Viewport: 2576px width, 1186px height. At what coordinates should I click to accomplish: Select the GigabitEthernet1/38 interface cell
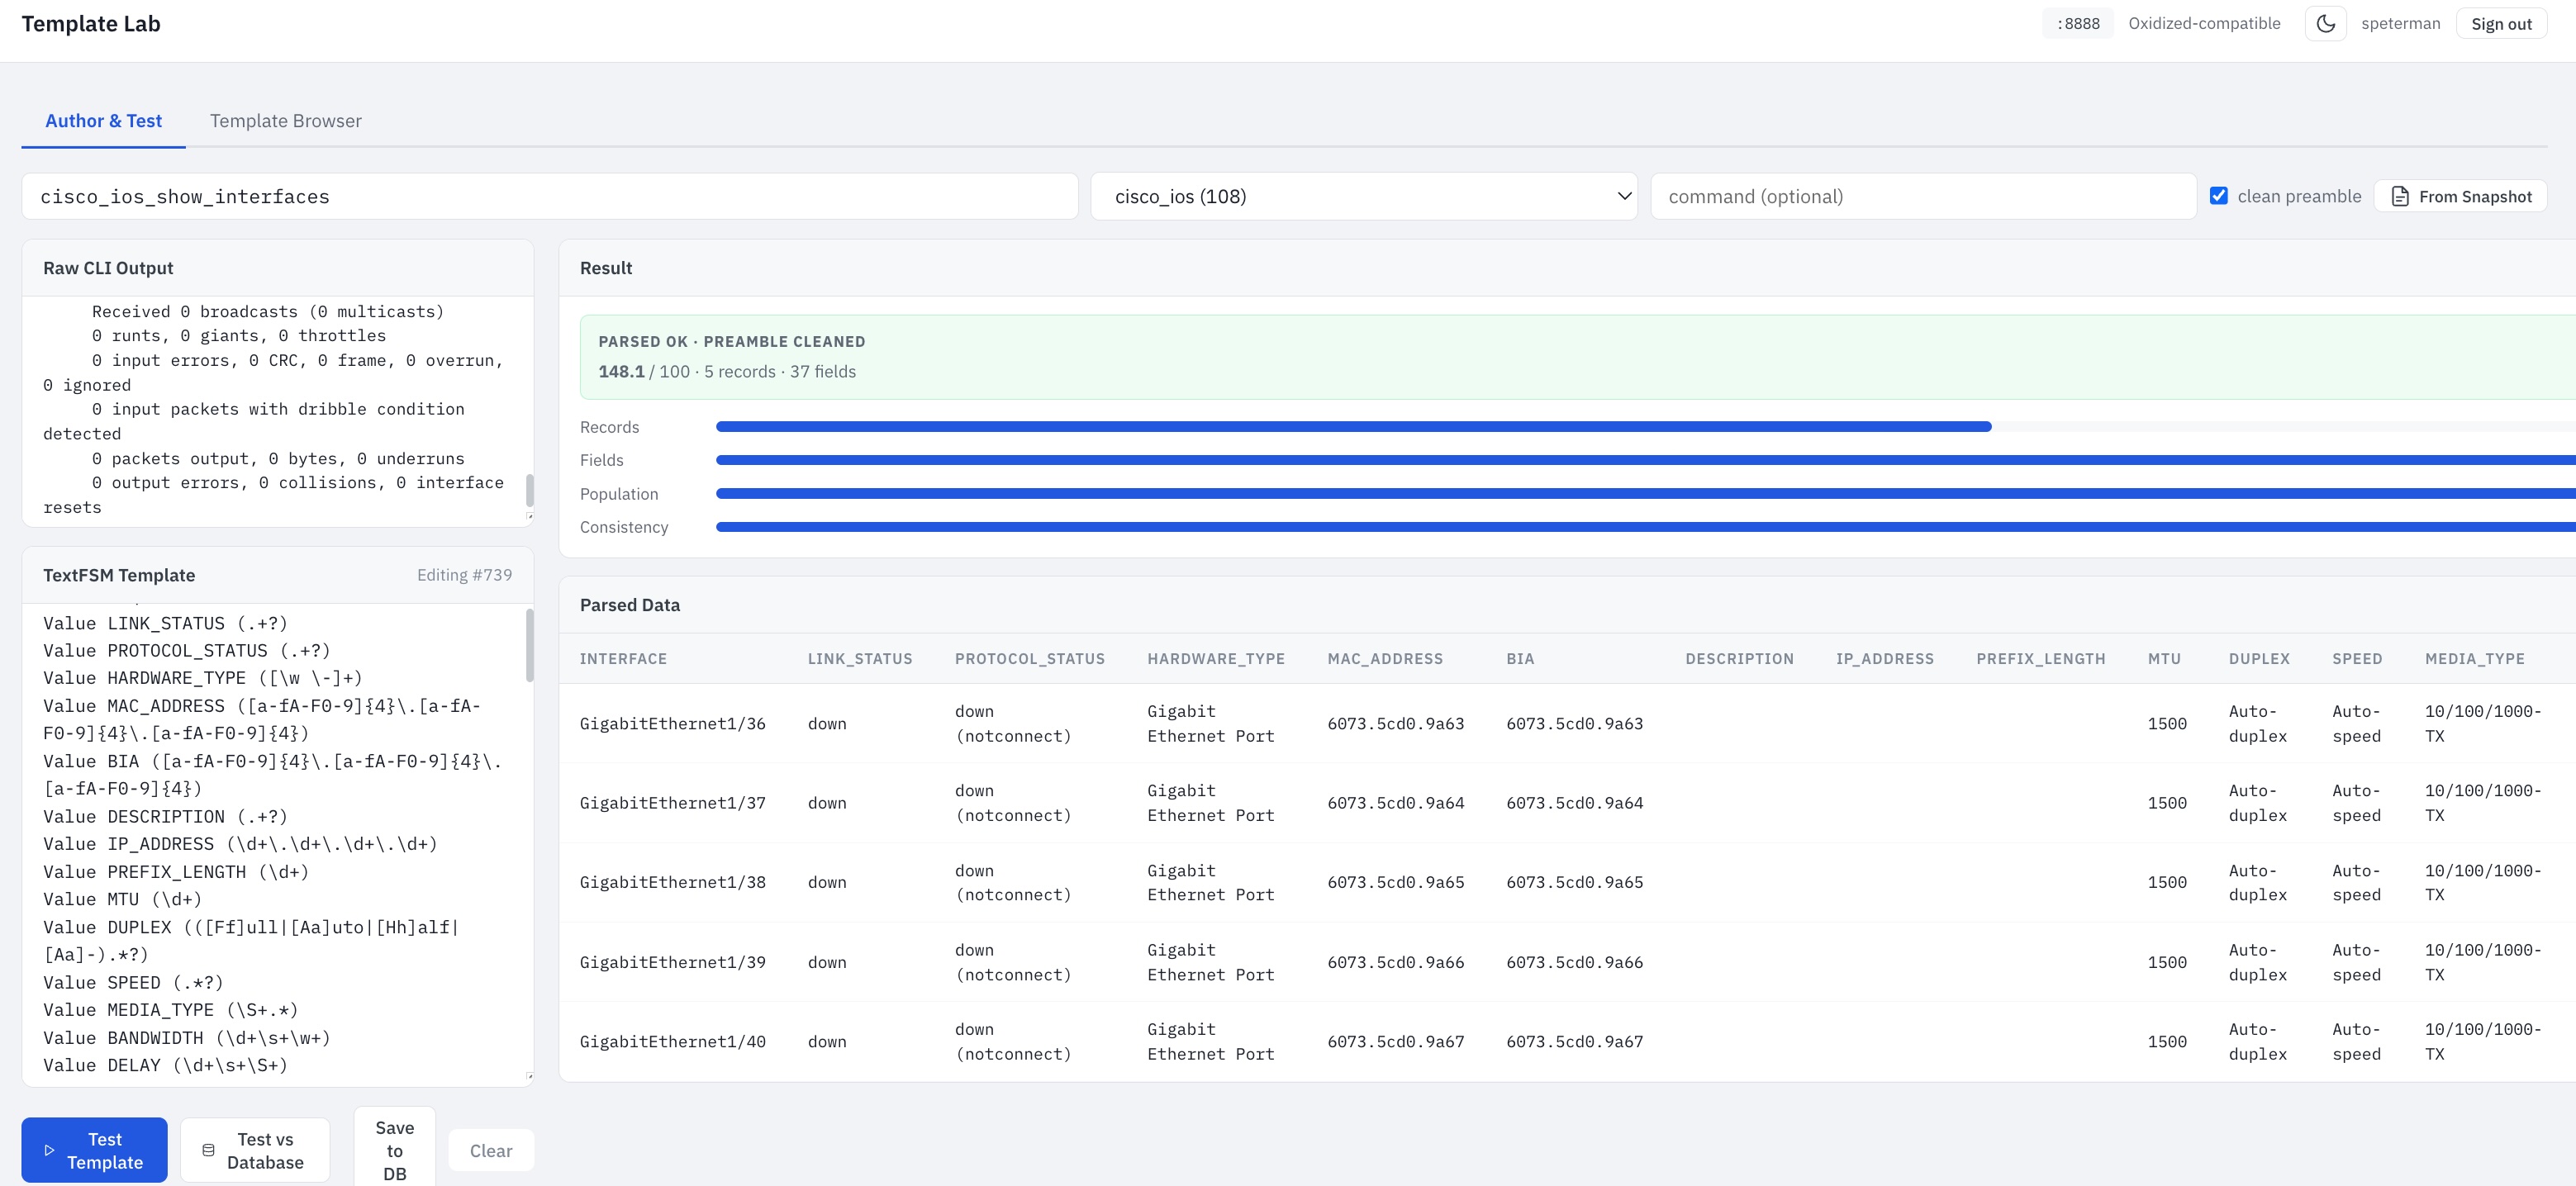pyautogui.click(x=673, y=883)
